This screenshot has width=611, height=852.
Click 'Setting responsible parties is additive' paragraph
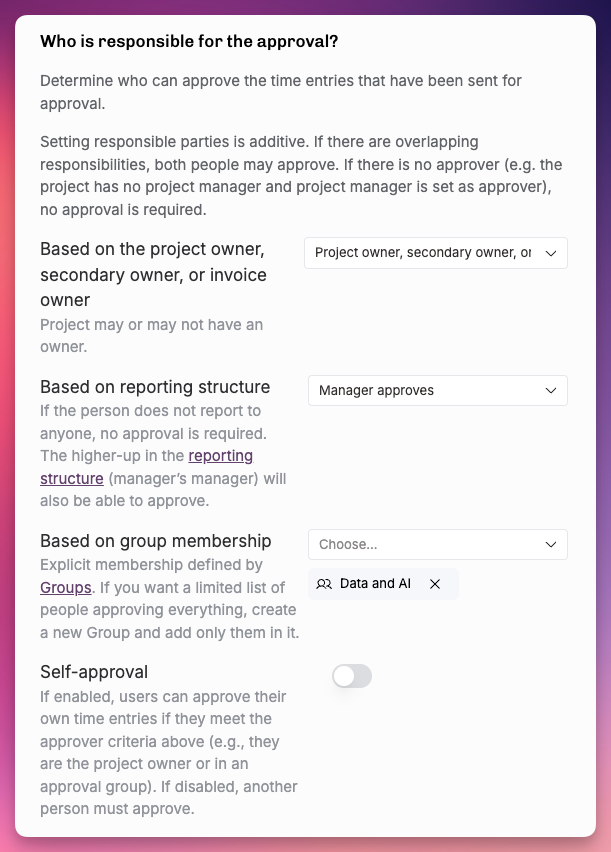(301, 176)
